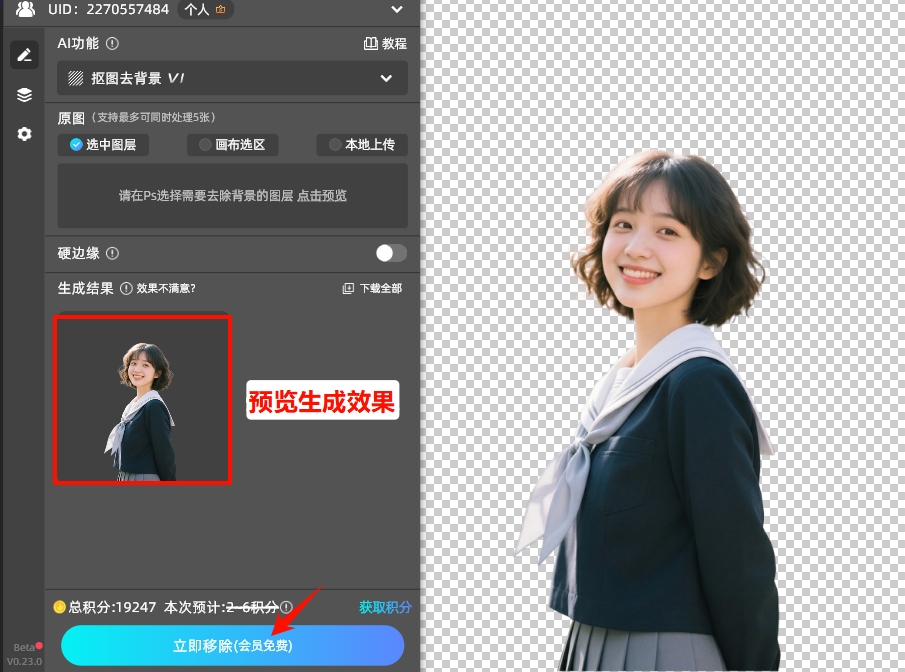Viewport: 905px width, 672px height.
Task: Open the 抠图去背景 V1 function dropdown
Action: [x=232, y=78]
